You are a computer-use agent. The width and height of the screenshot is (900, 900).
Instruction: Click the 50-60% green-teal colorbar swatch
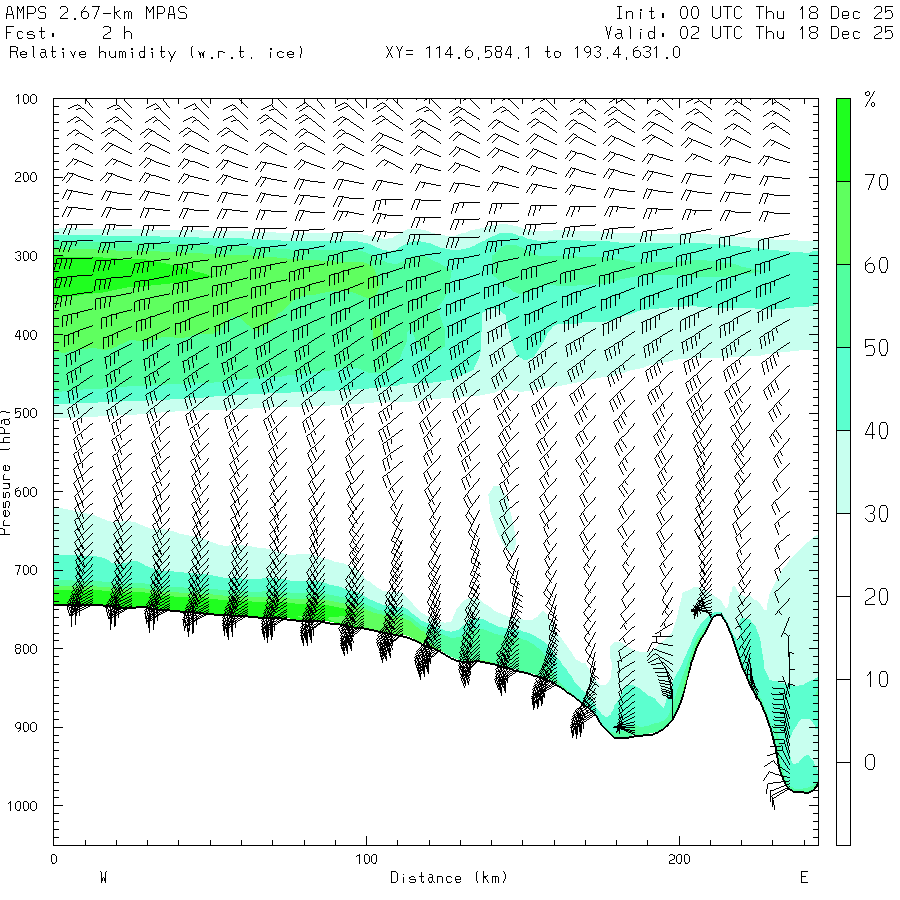[x=843, y=306]
